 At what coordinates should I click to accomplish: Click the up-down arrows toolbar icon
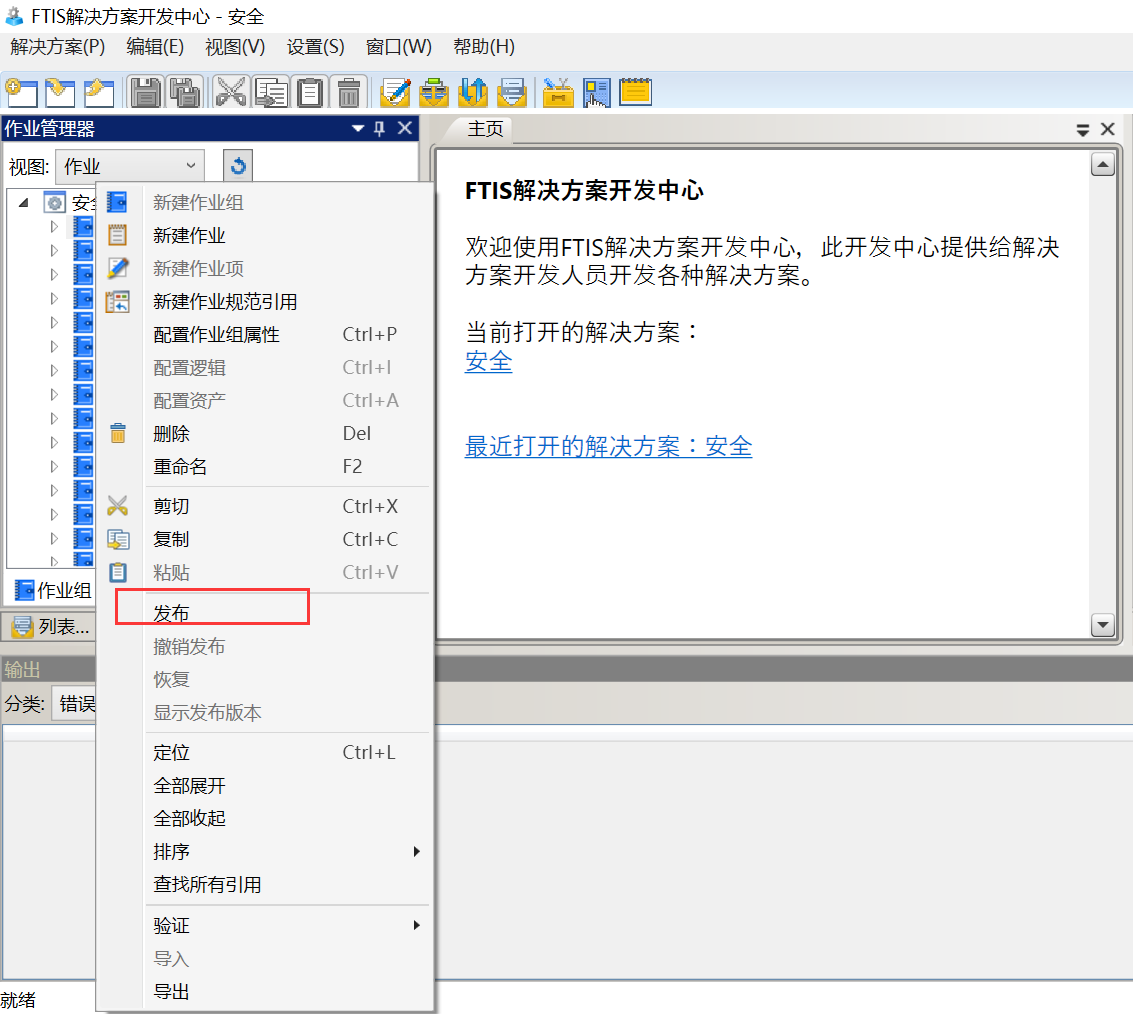[472, 92]
